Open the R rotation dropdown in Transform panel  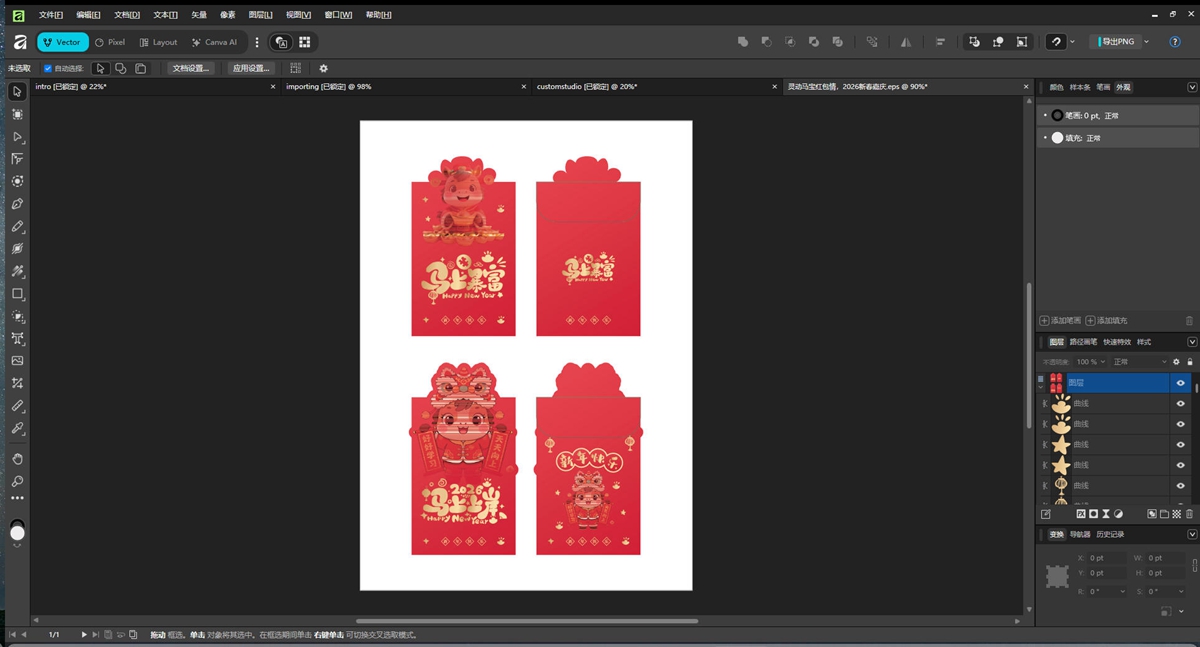(x=1121, y=591)
